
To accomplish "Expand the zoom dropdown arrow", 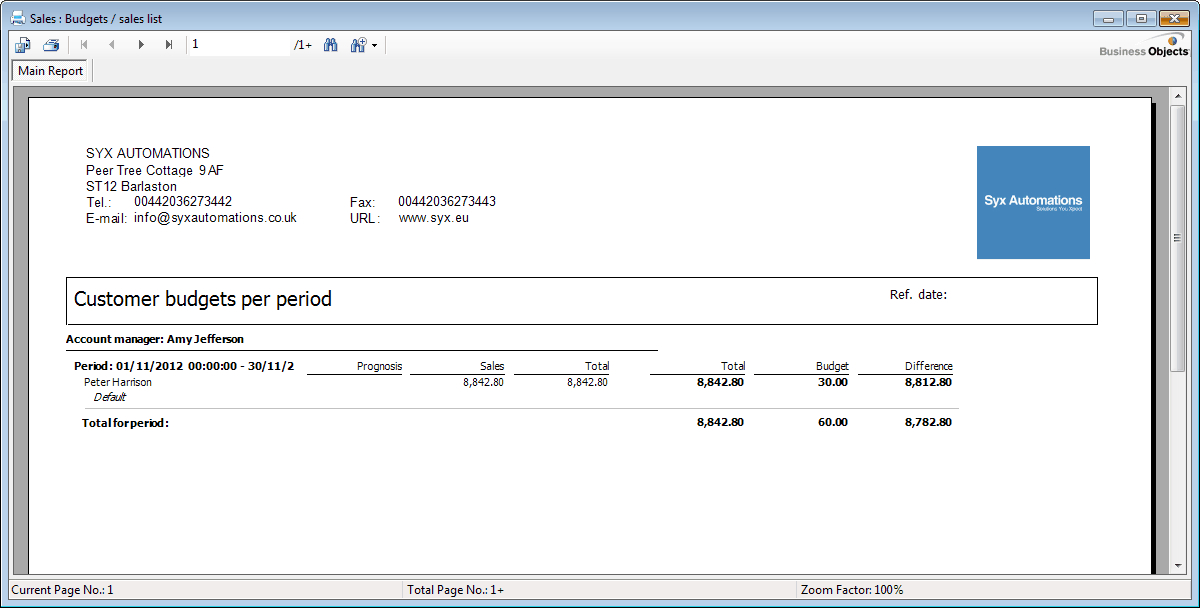I will (374, 45).
